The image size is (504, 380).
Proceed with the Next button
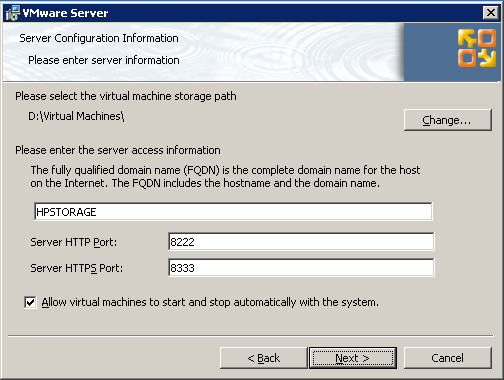353,358
